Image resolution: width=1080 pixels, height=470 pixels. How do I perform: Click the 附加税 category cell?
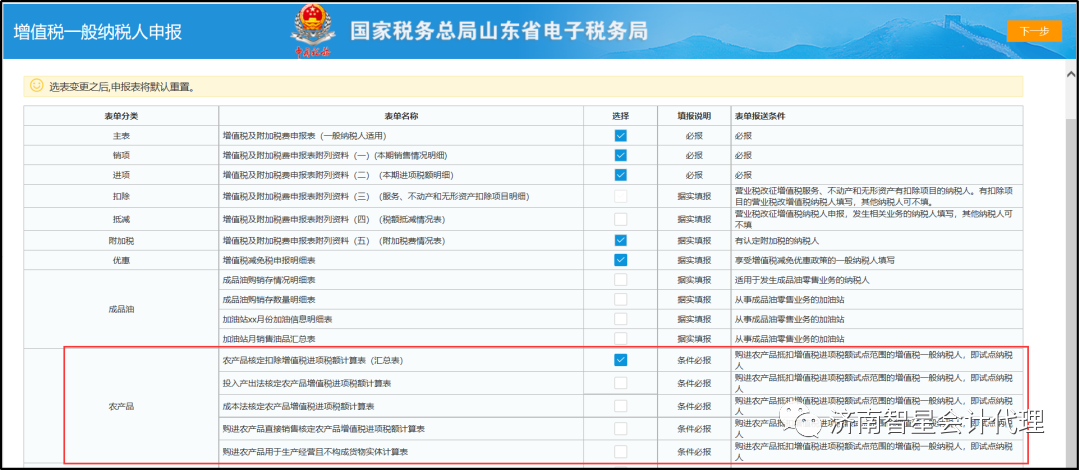click(x=121, y=241)
